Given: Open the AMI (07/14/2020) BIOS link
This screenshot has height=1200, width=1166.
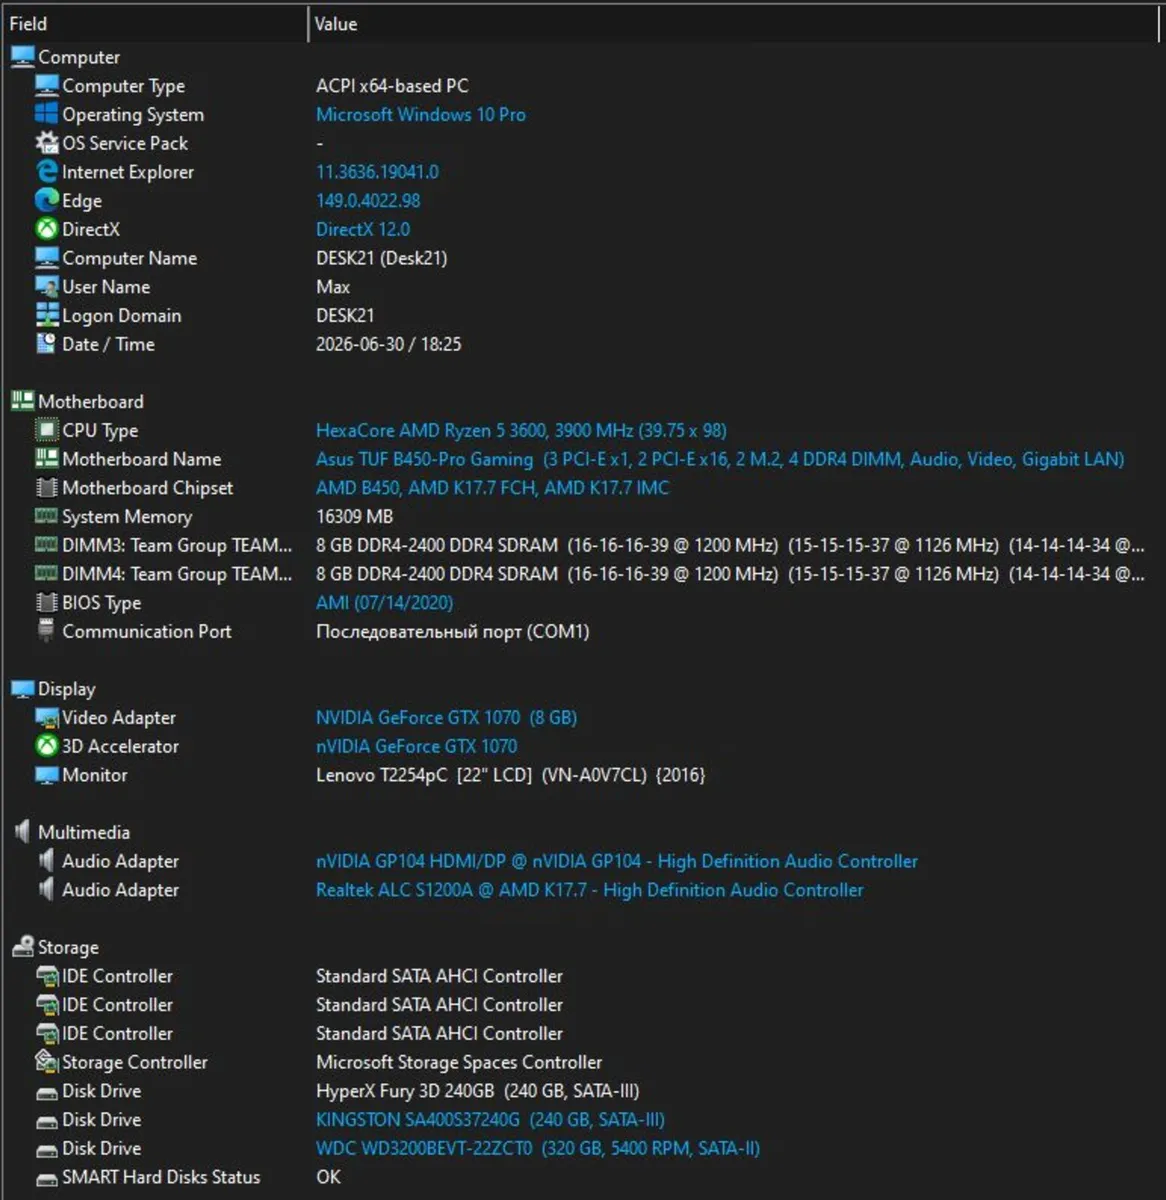Looking at the screenshot, I should click(384, 603).
